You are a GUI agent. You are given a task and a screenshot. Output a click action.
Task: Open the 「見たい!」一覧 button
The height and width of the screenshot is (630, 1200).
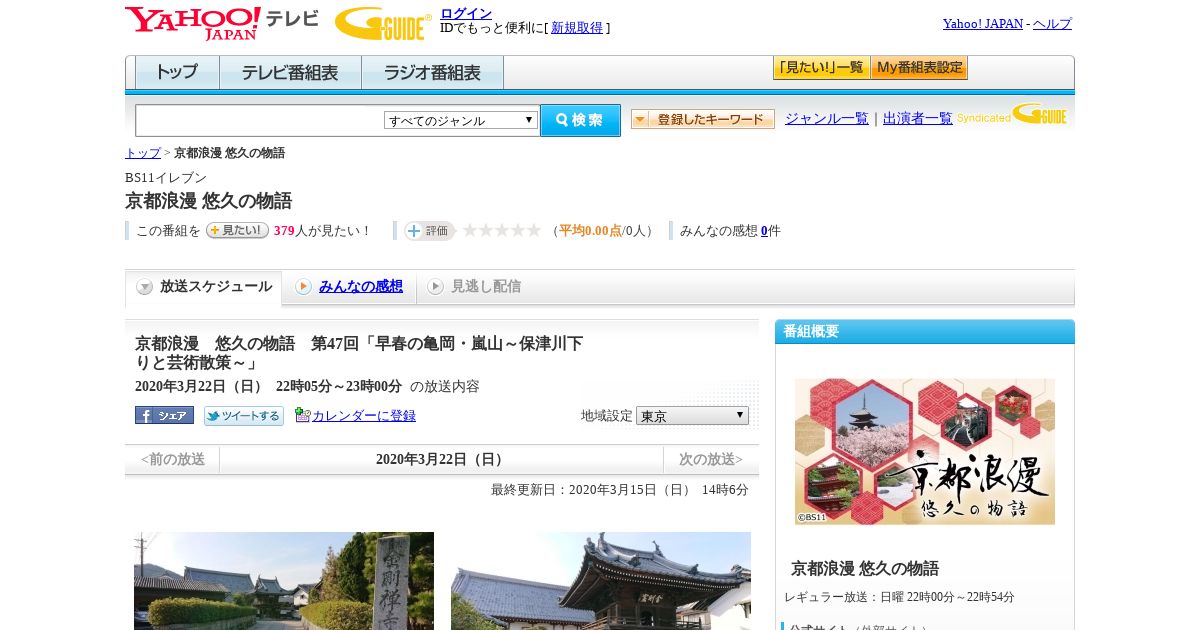[822, 68]
